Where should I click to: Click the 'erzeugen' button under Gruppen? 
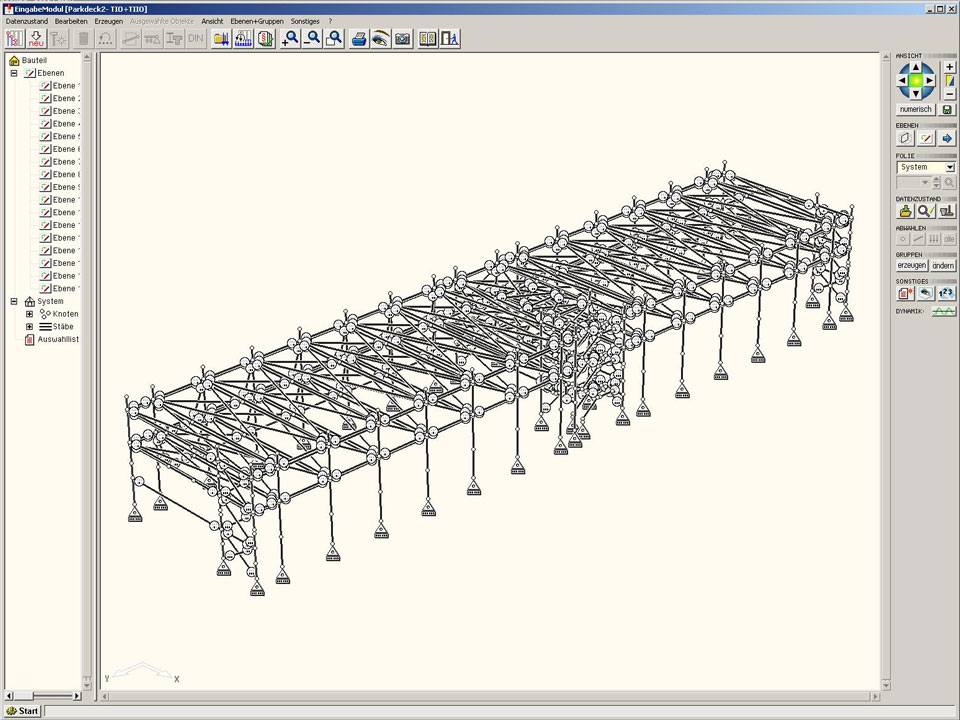pyautogui.click(x=911, y=265)
